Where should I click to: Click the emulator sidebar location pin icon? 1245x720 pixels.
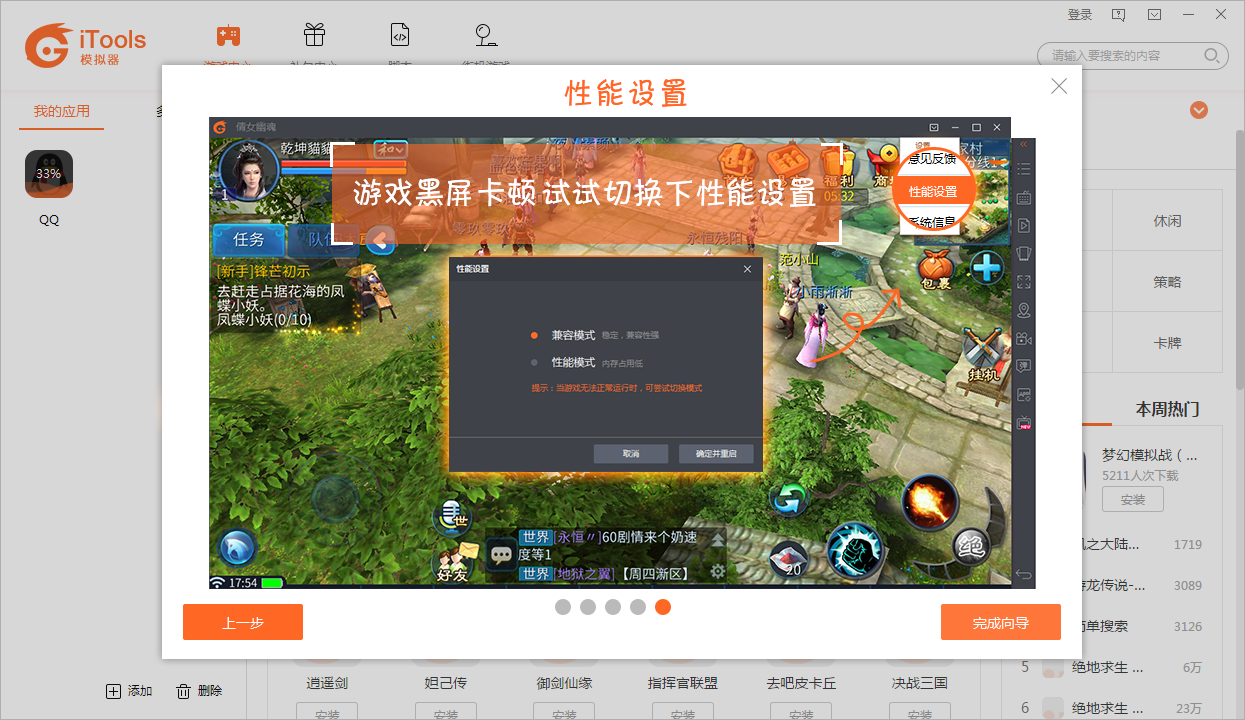pyautogui.click(x=1023, y=311)
